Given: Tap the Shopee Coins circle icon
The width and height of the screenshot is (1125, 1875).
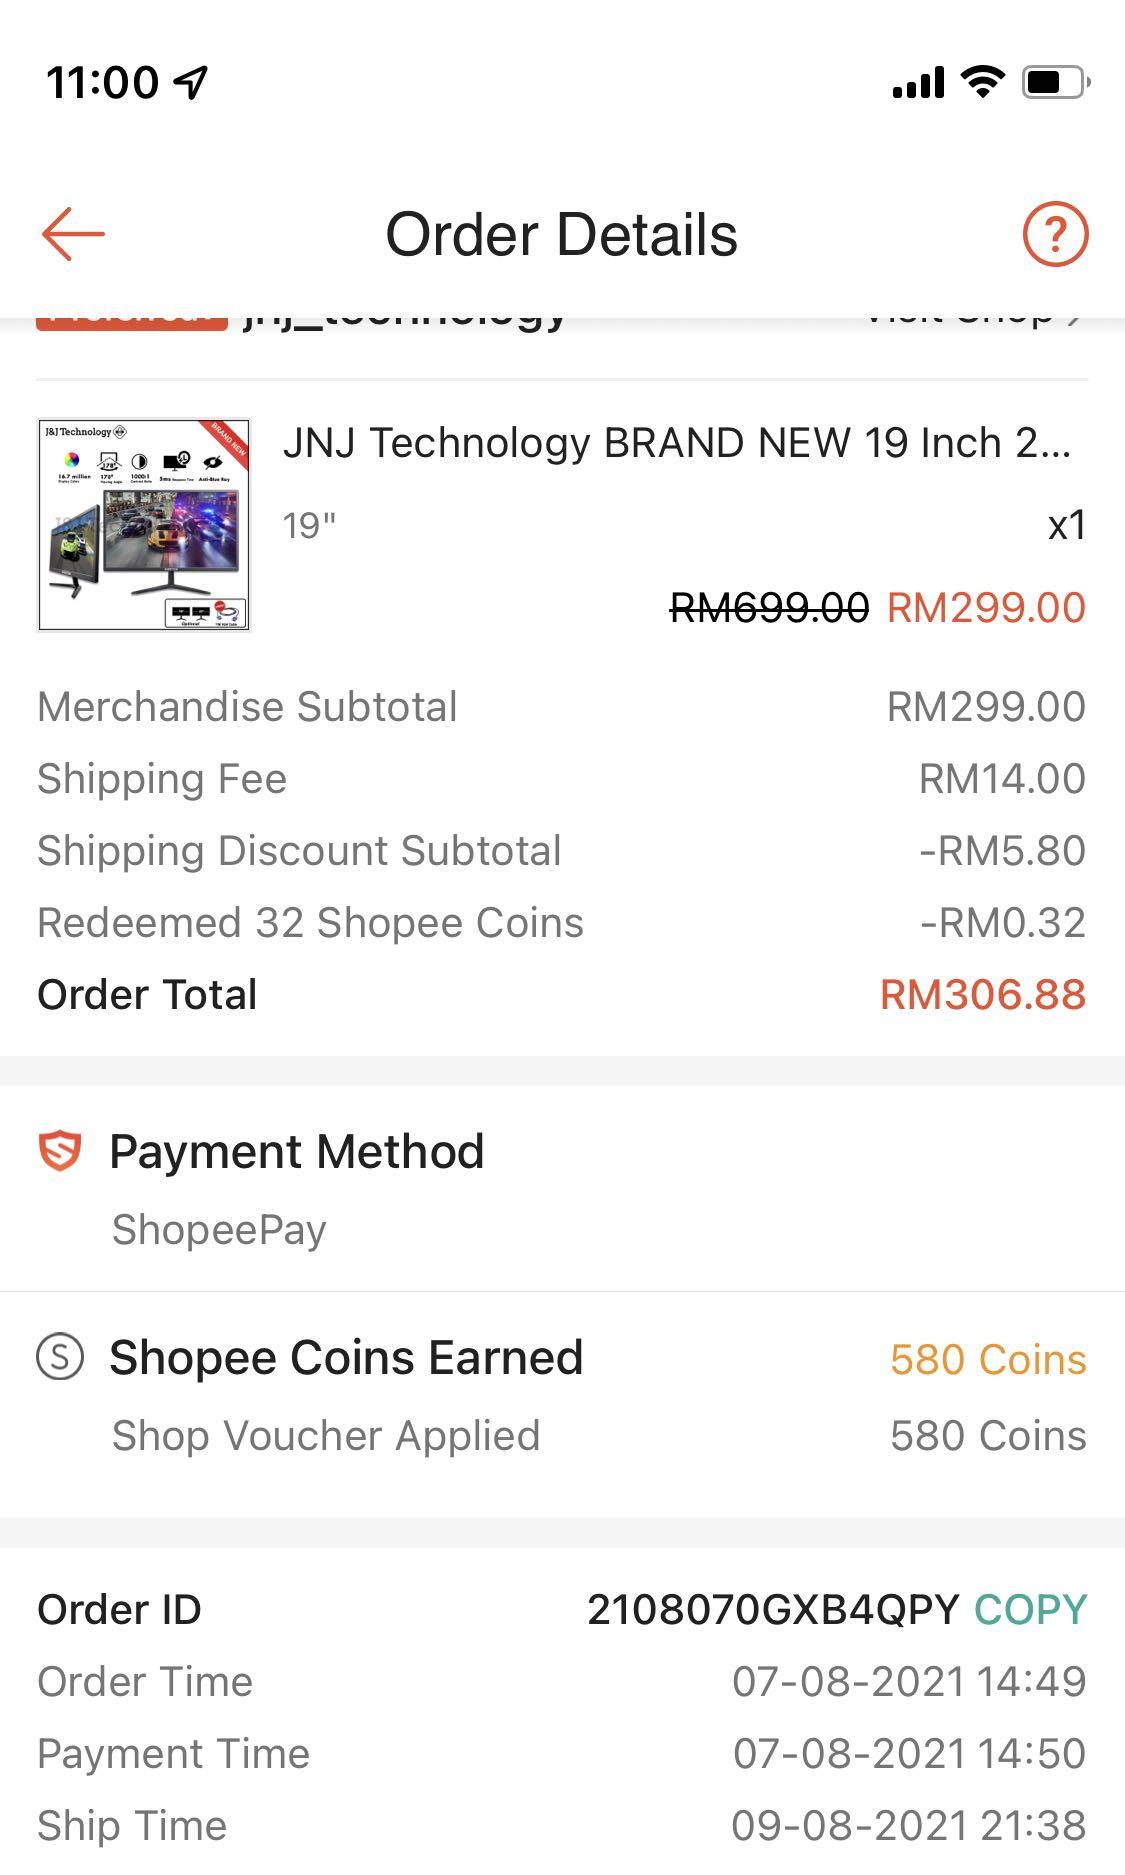Looking at the screenshot, I should [60, 1357].
